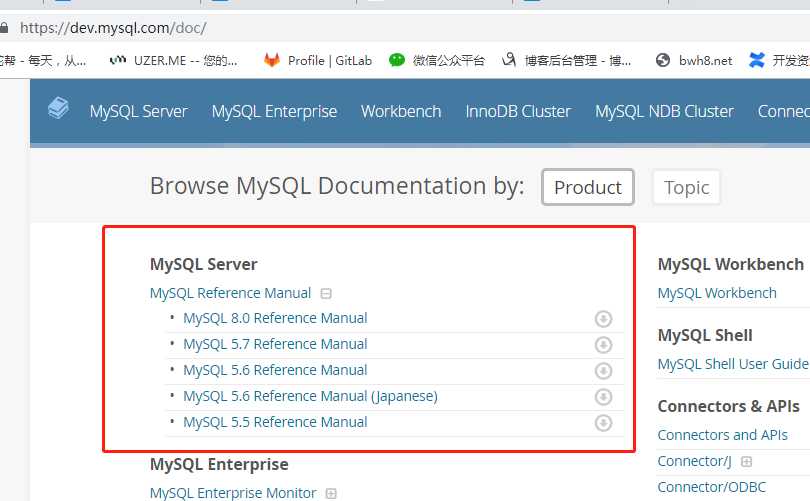The width and height of the screenshot is (810, 501).
Task: Browse documentation by Product
Action: point(588,187)
